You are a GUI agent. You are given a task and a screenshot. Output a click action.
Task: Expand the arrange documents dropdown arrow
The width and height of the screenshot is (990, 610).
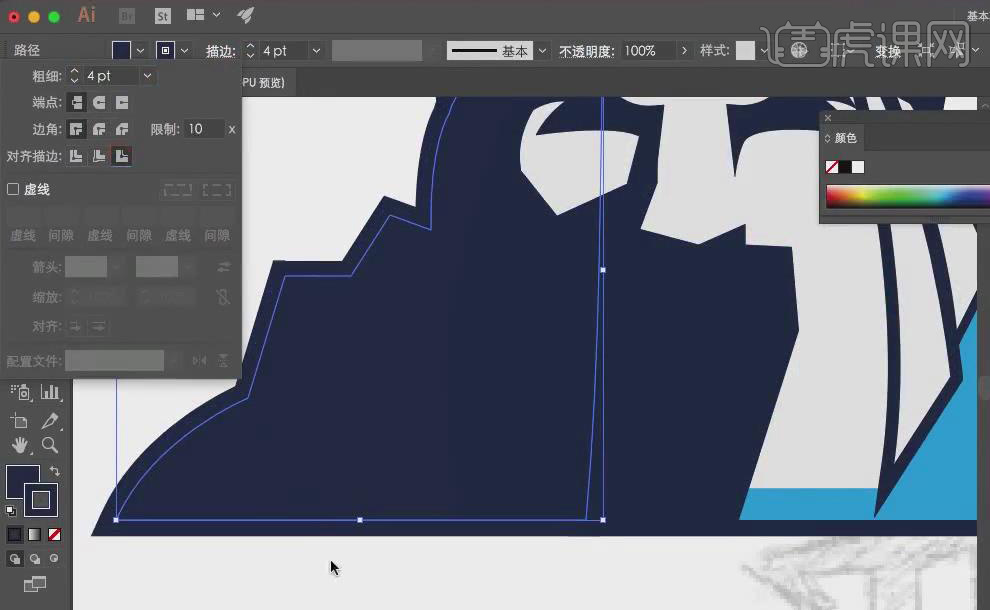217,15
